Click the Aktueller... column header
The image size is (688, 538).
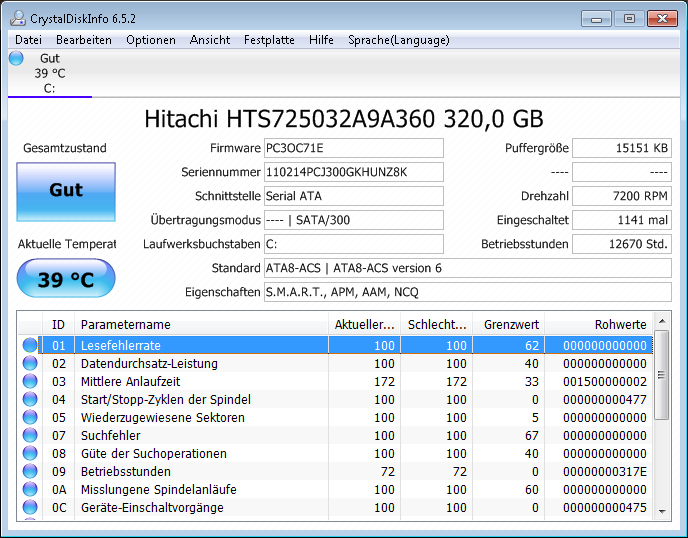(364, 325)
